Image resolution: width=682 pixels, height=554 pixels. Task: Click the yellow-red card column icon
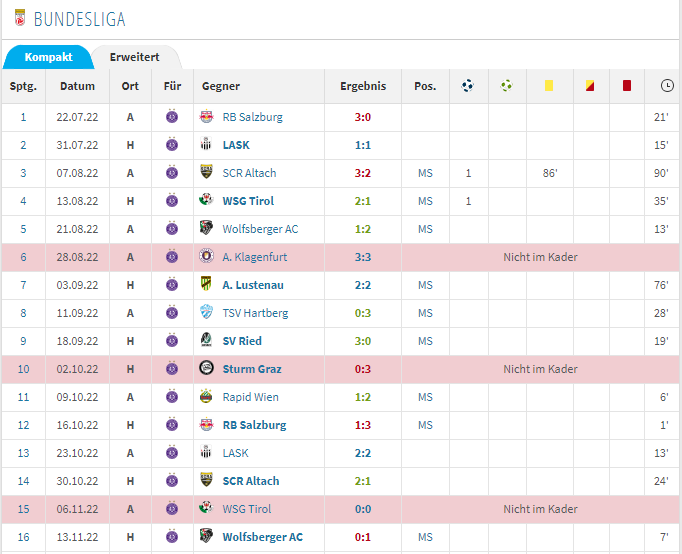click(588, 86)
